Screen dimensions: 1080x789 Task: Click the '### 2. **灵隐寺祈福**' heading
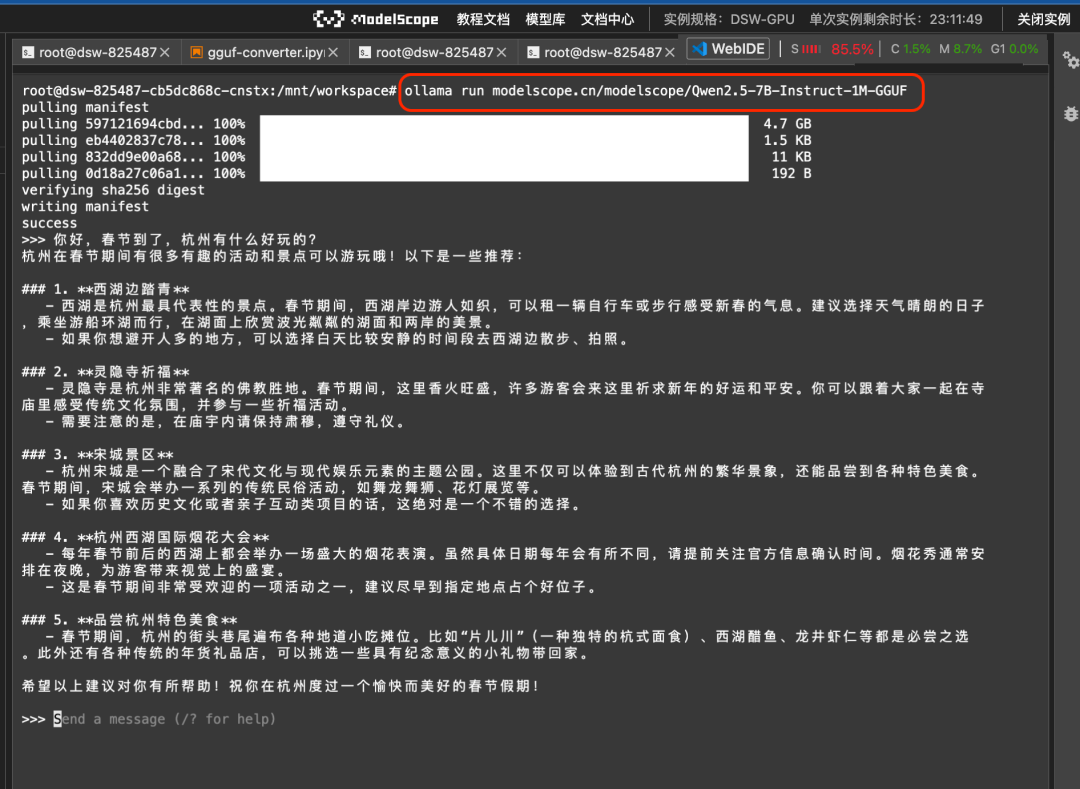pyautogui.click(x=105, y=372)
